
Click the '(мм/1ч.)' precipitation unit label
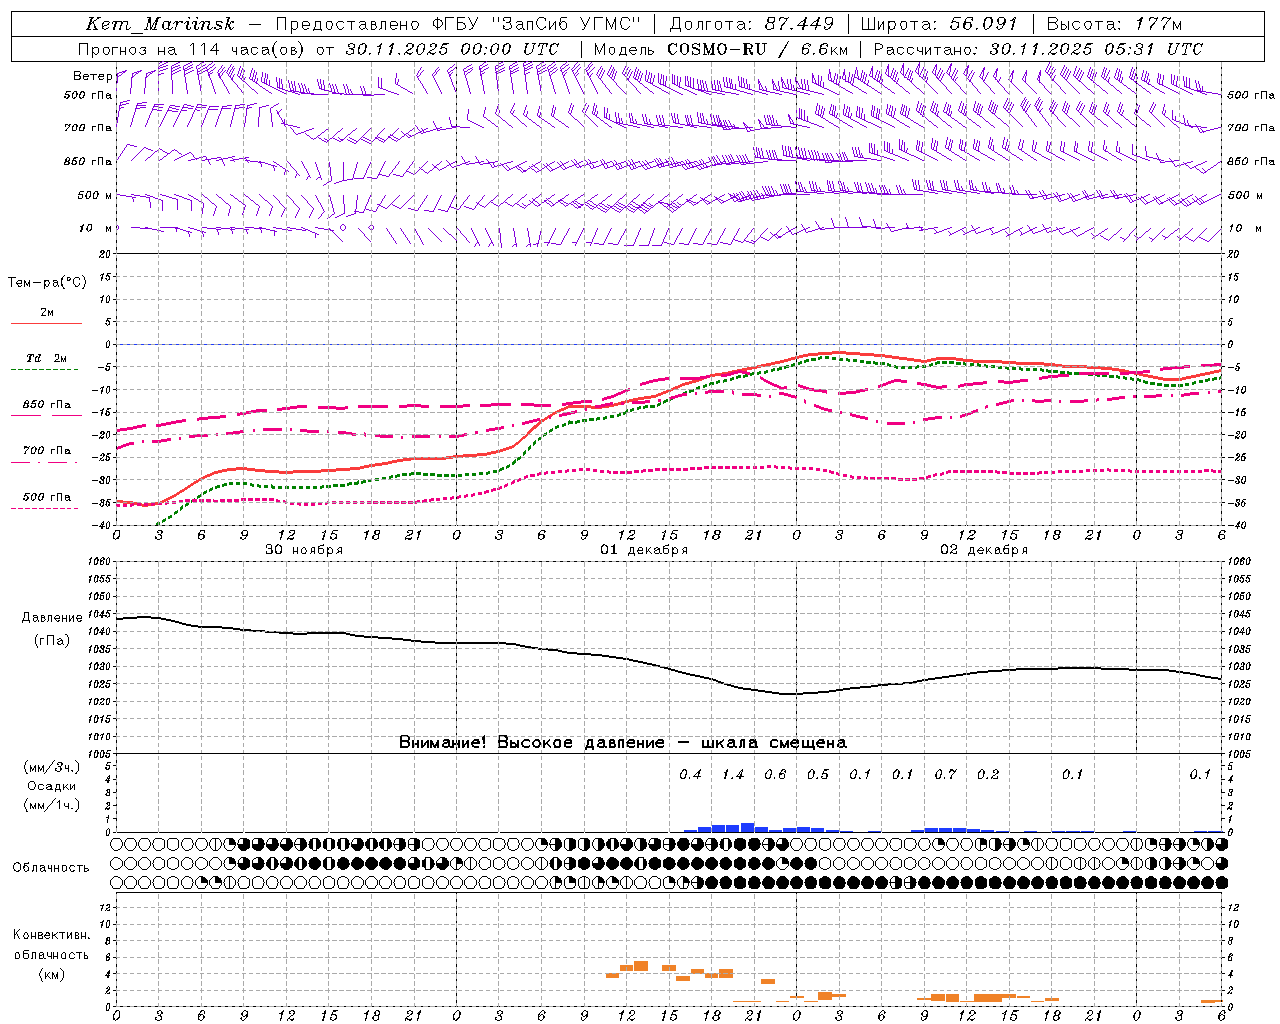click(x=52, y=805)
